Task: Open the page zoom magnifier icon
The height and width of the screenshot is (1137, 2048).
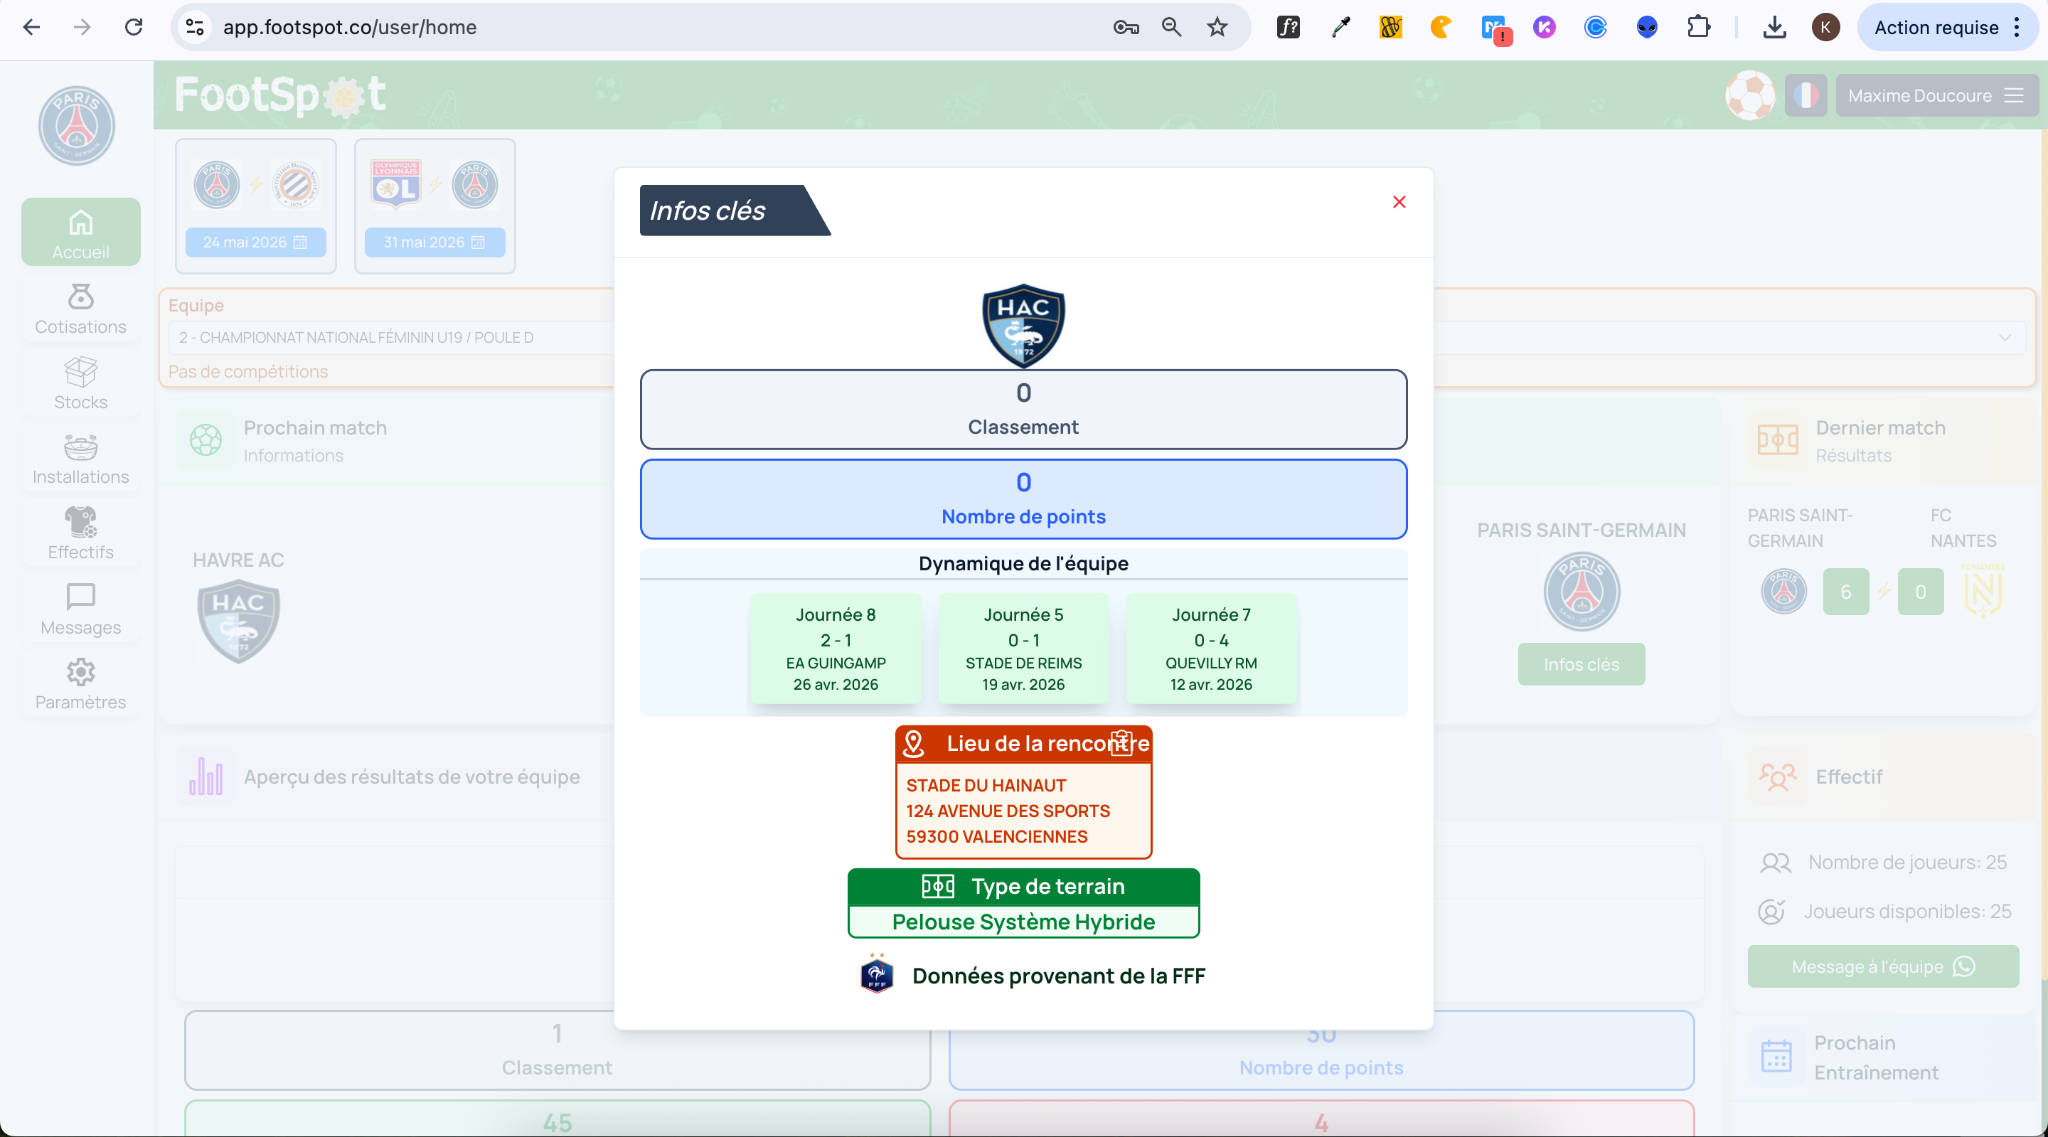Action: 1171,27
